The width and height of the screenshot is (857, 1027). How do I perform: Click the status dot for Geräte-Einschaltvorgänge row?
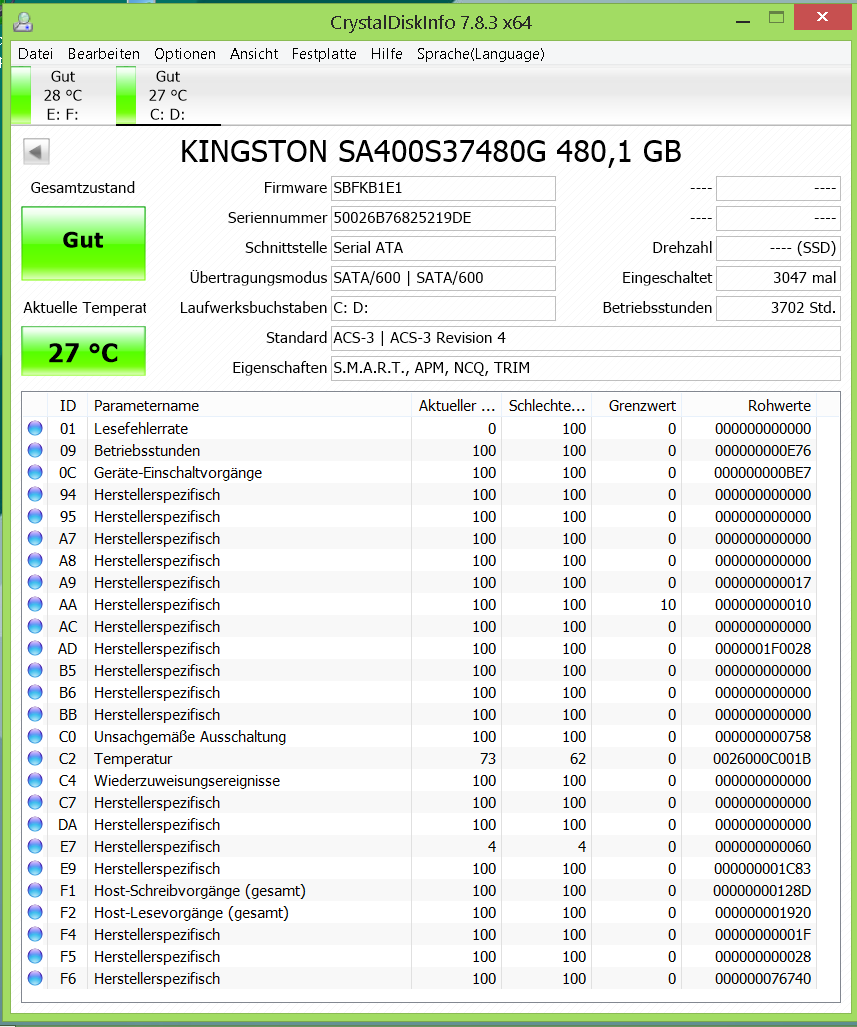click(35, 472)
